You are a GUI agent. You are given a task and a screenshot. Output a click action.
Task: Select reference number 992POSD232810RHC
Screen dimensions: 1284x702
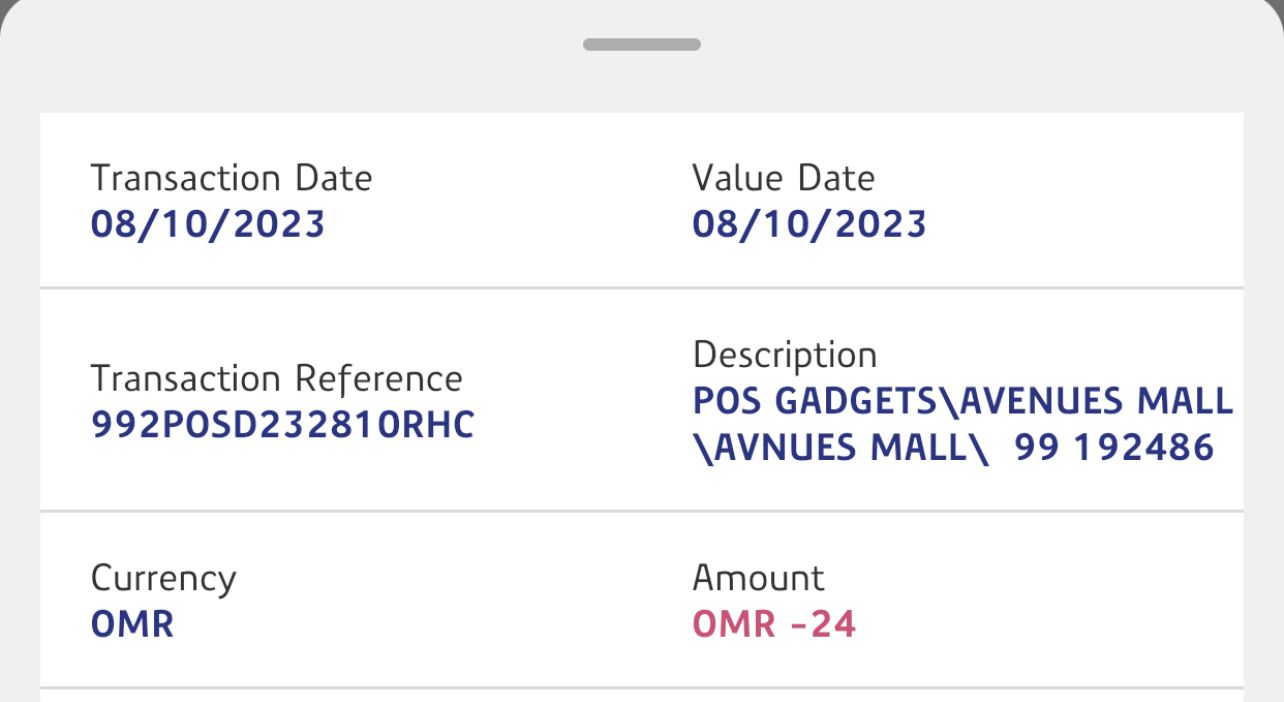coord(282,425)
